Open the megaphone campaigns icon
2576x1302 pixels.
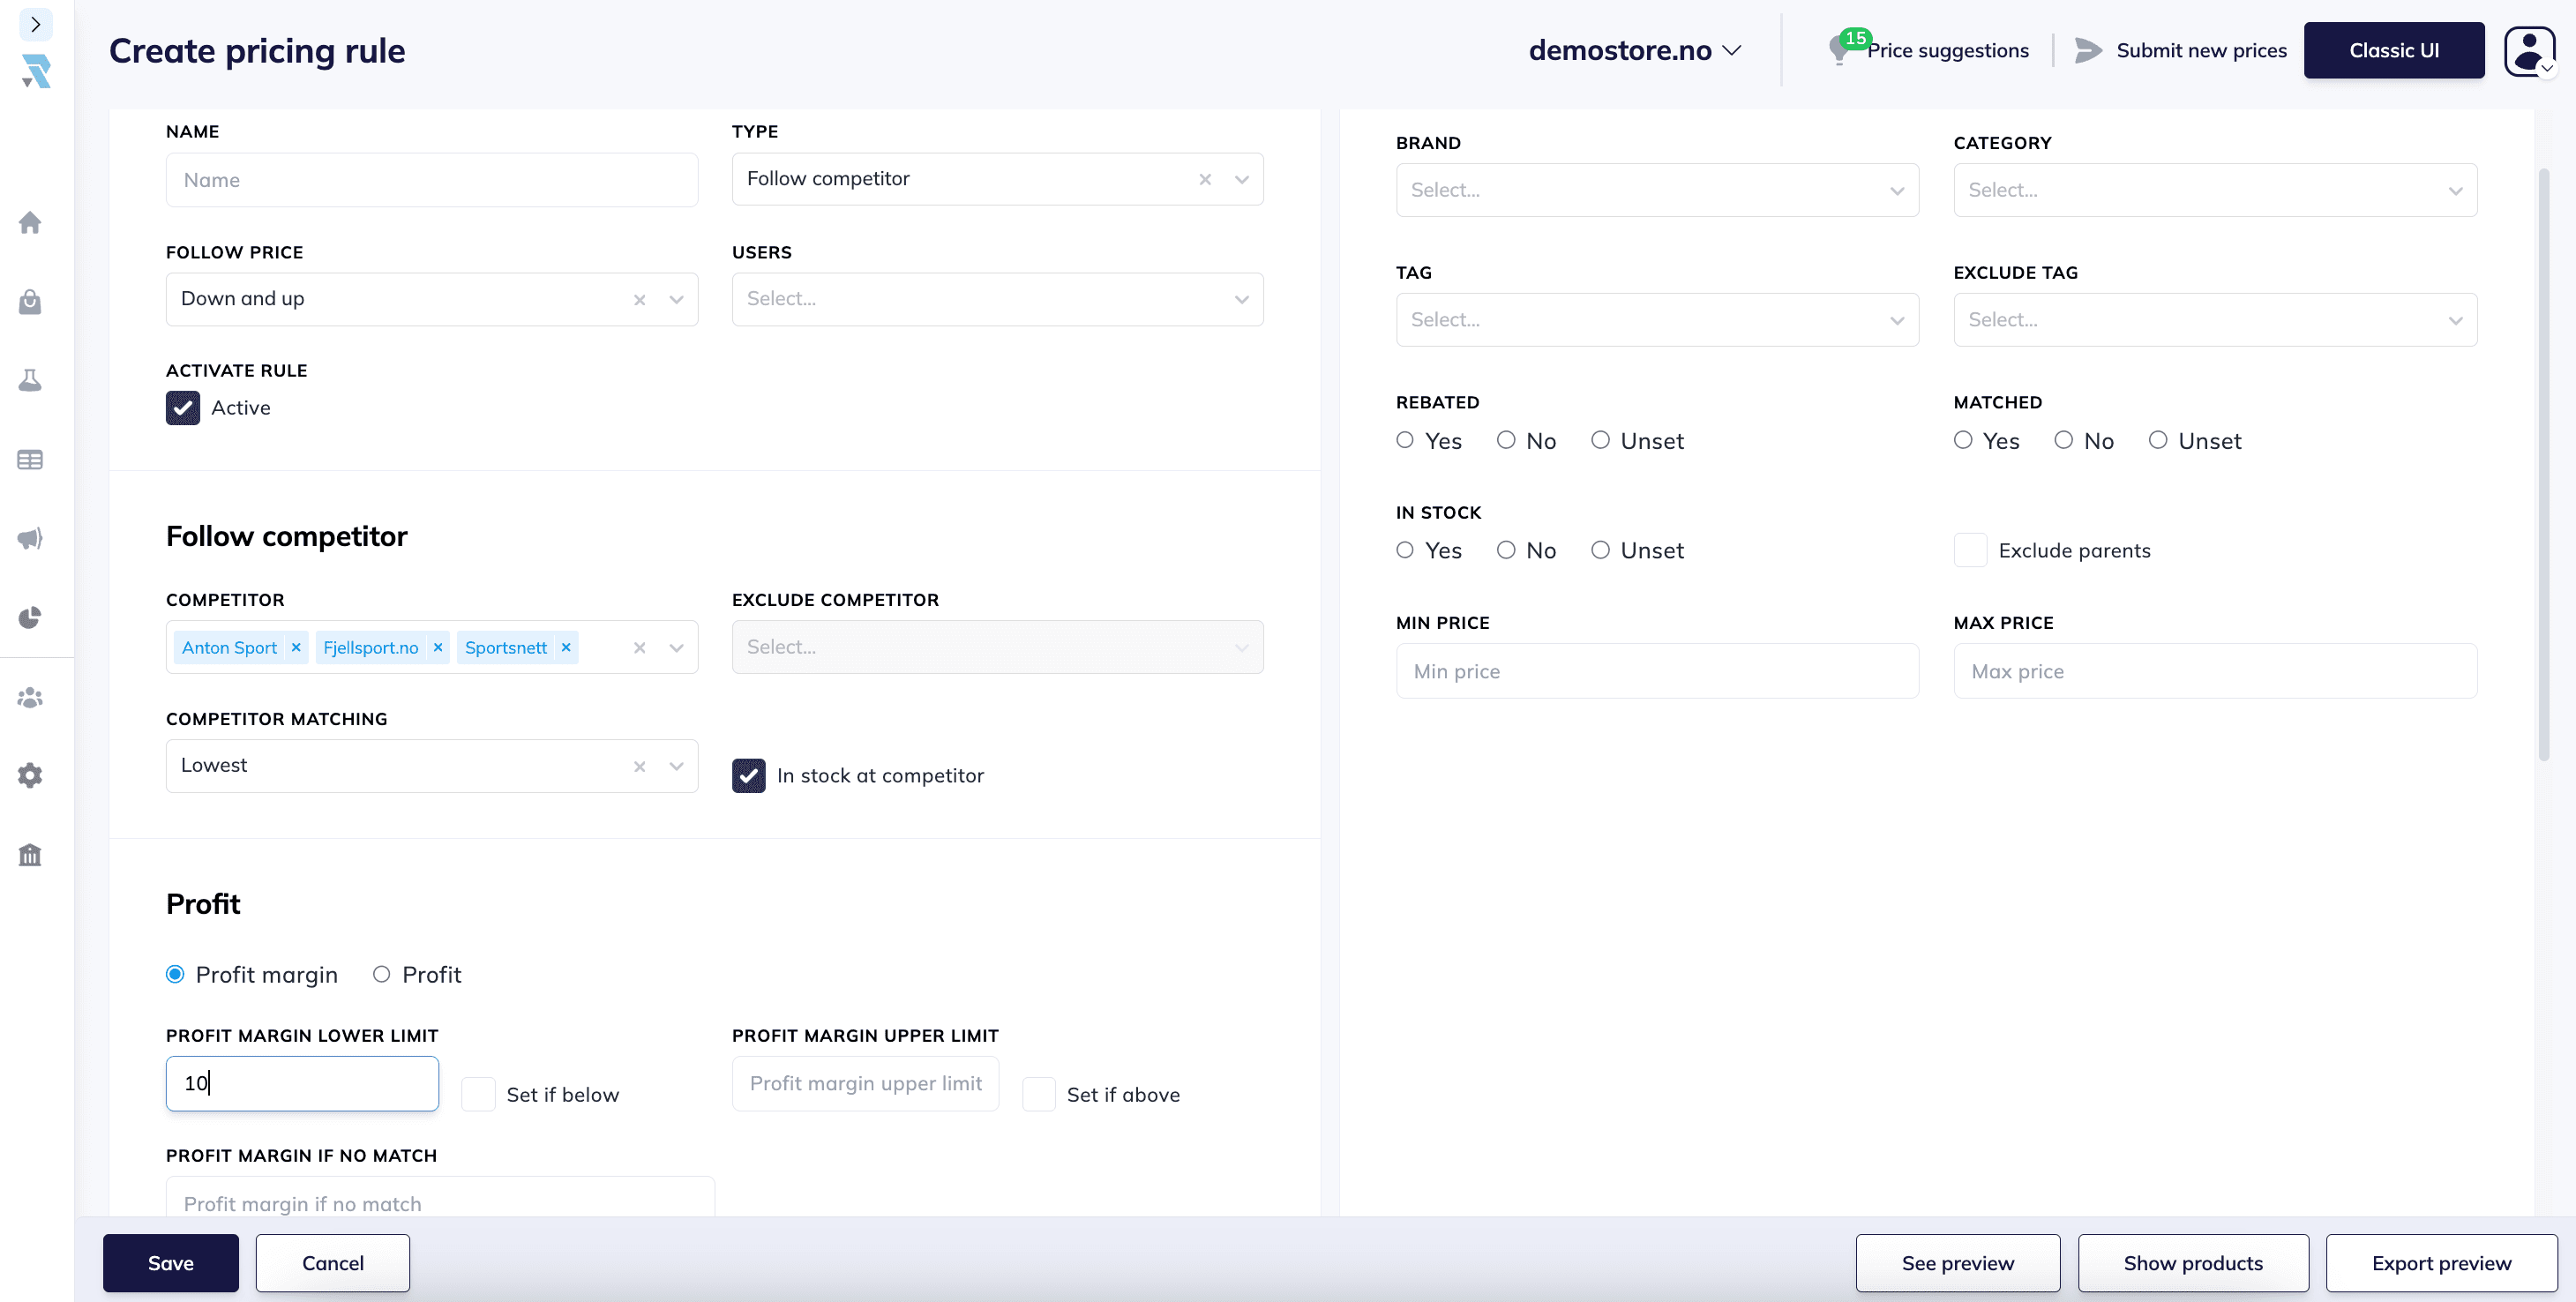point(30,538)
